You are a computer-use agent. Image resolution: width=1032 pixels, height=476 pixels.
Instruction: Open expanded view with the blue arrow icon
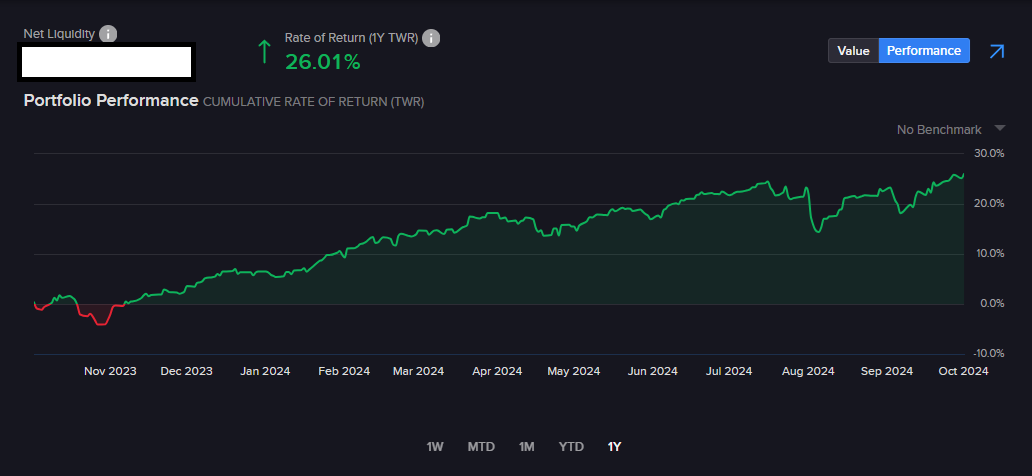(997, 51)
